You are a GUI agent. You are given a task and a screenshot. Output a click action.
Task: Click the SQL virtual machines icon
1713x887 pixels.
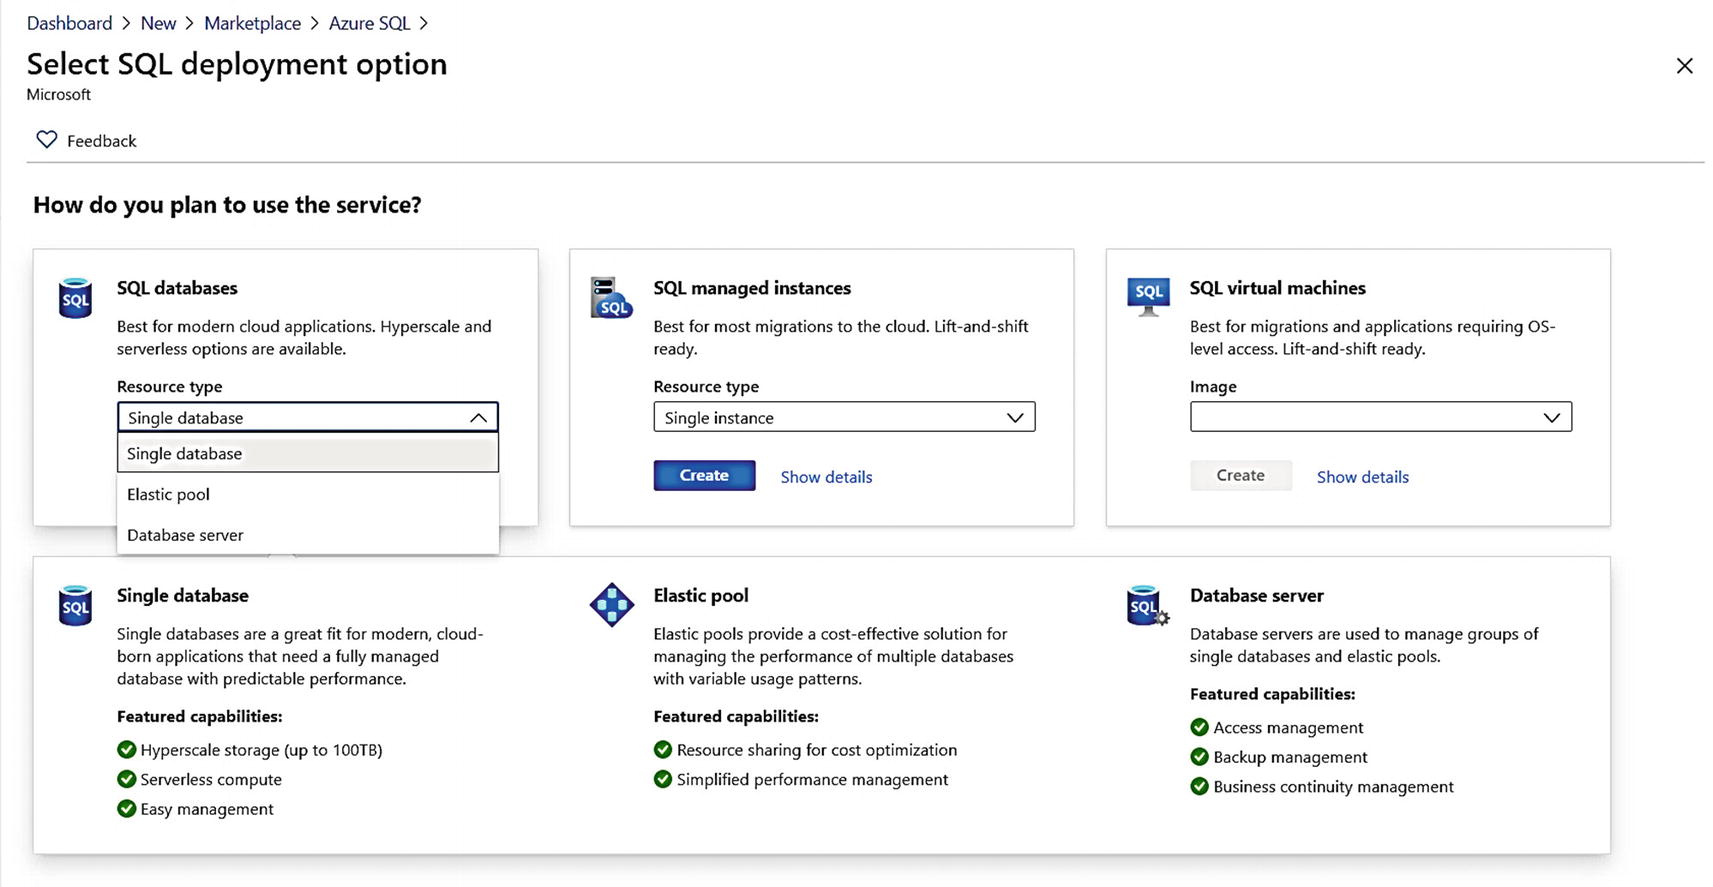pyautogui.click(x=1148, y=297)
